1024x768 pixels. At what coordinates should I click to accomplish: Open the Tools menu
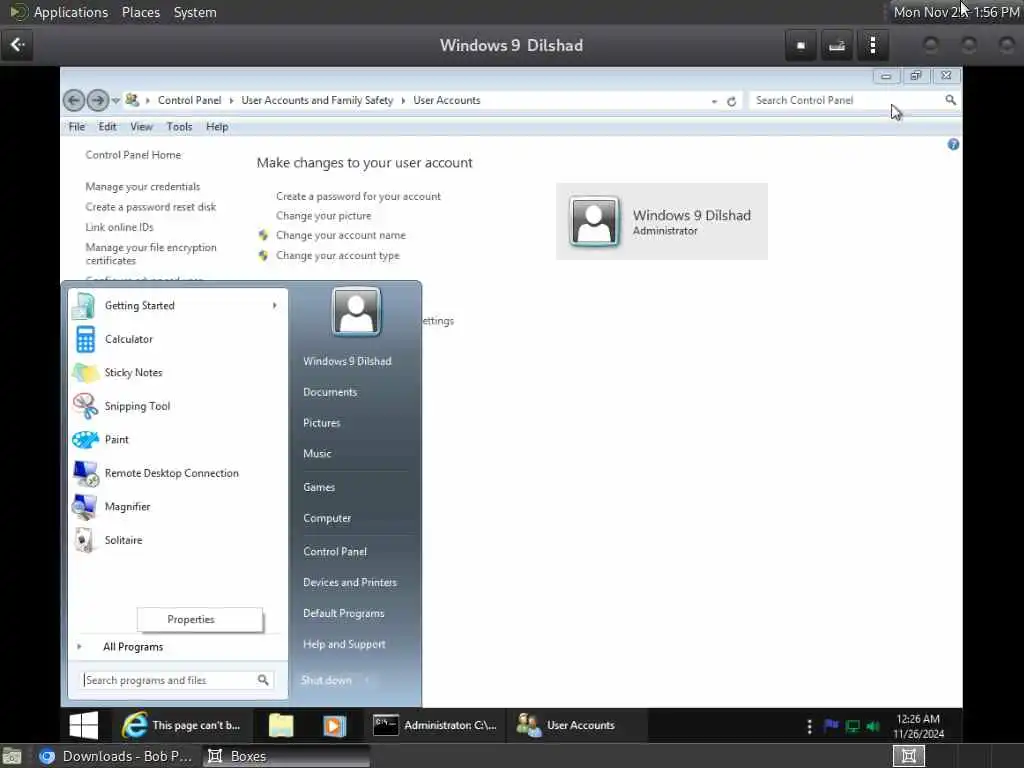coord(179,127)
